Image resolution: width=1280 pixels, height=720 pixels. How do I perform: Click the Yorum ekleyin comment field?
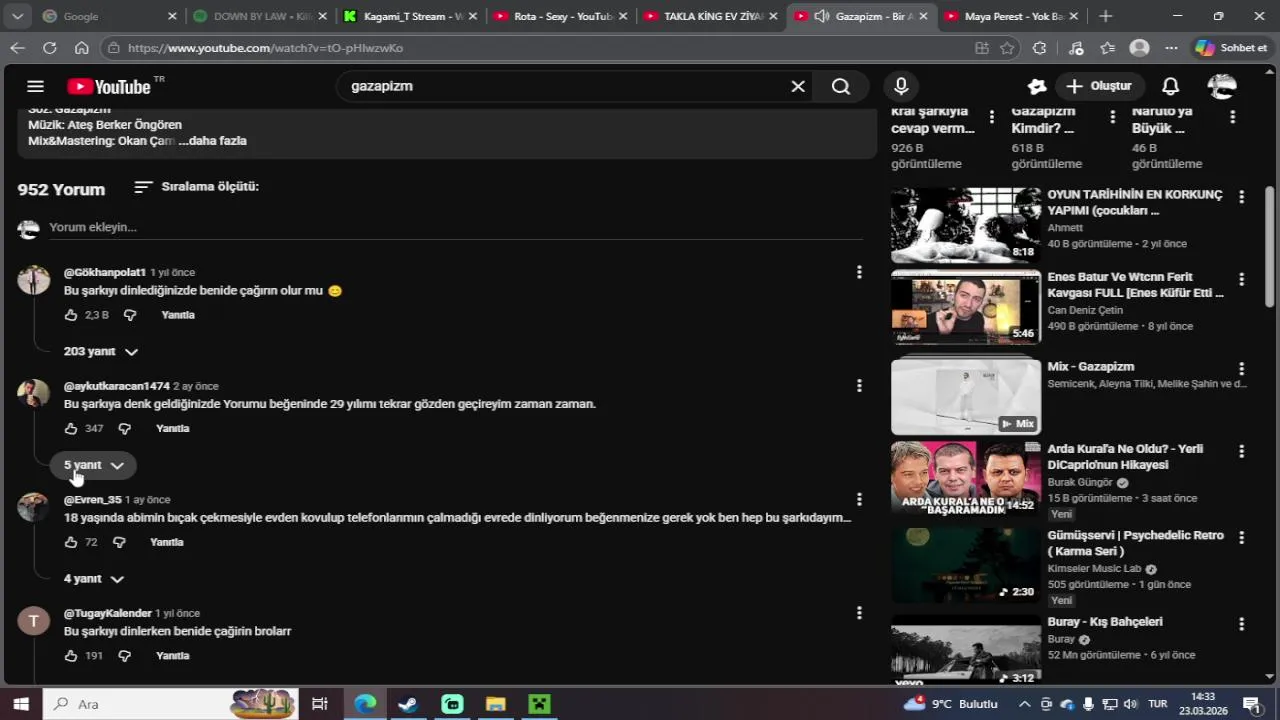[x=455, y=228]
